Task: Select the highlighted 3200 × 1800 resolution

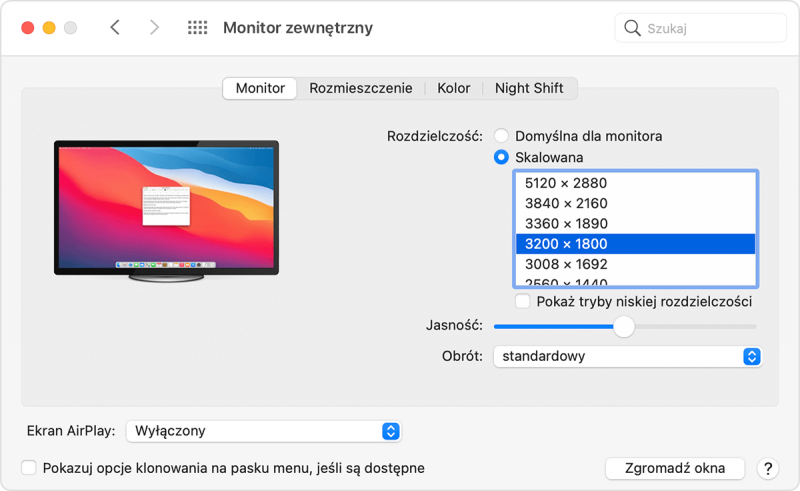Action: click(x=635, y=244)
